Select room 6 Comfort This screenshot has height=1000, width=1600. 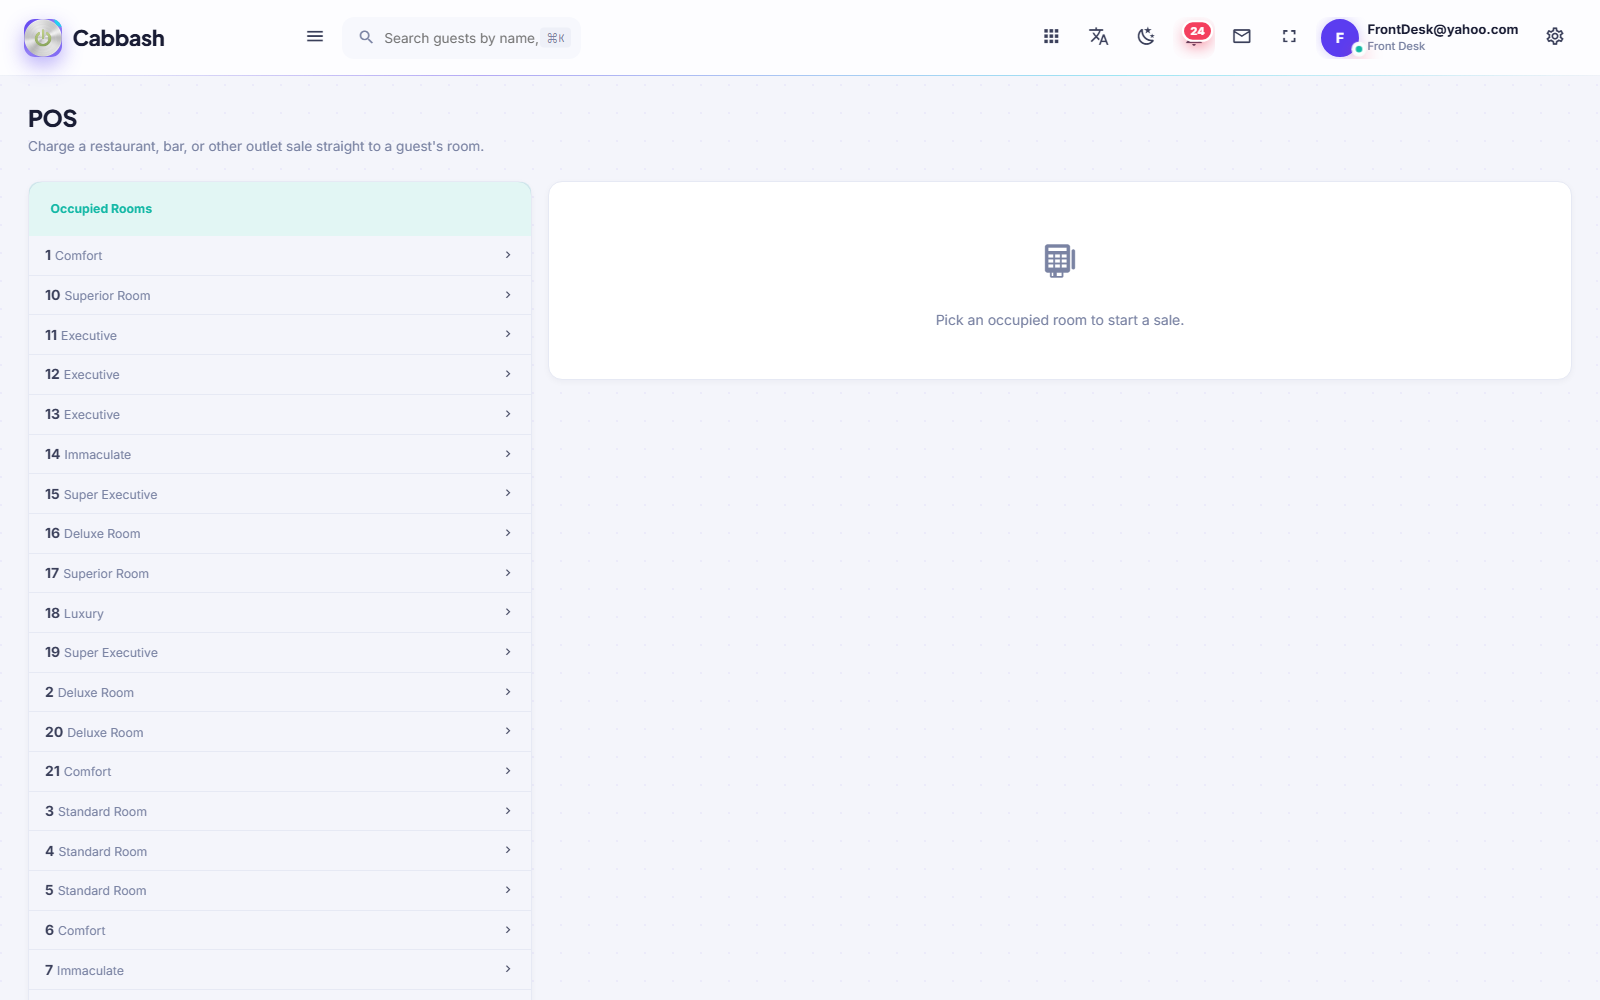[x=280, y=930]
